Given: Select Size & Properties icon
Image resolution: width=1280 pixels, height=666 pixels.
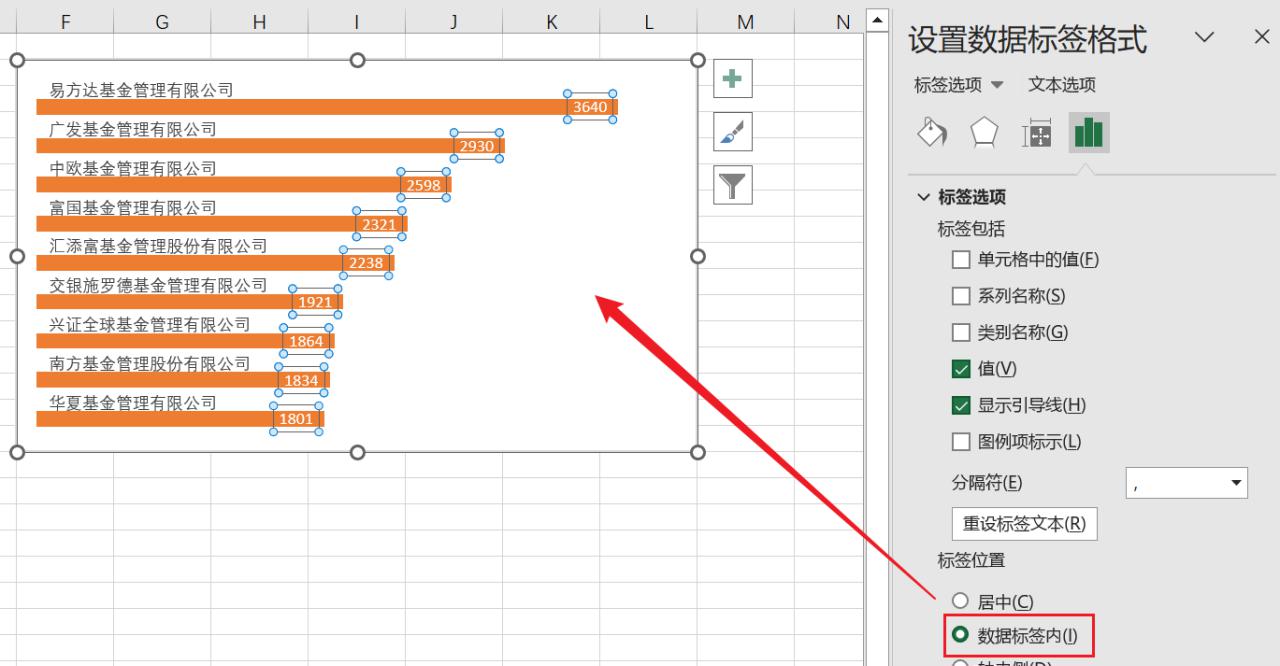Looking at the screenshot, I should (1037, 133).
